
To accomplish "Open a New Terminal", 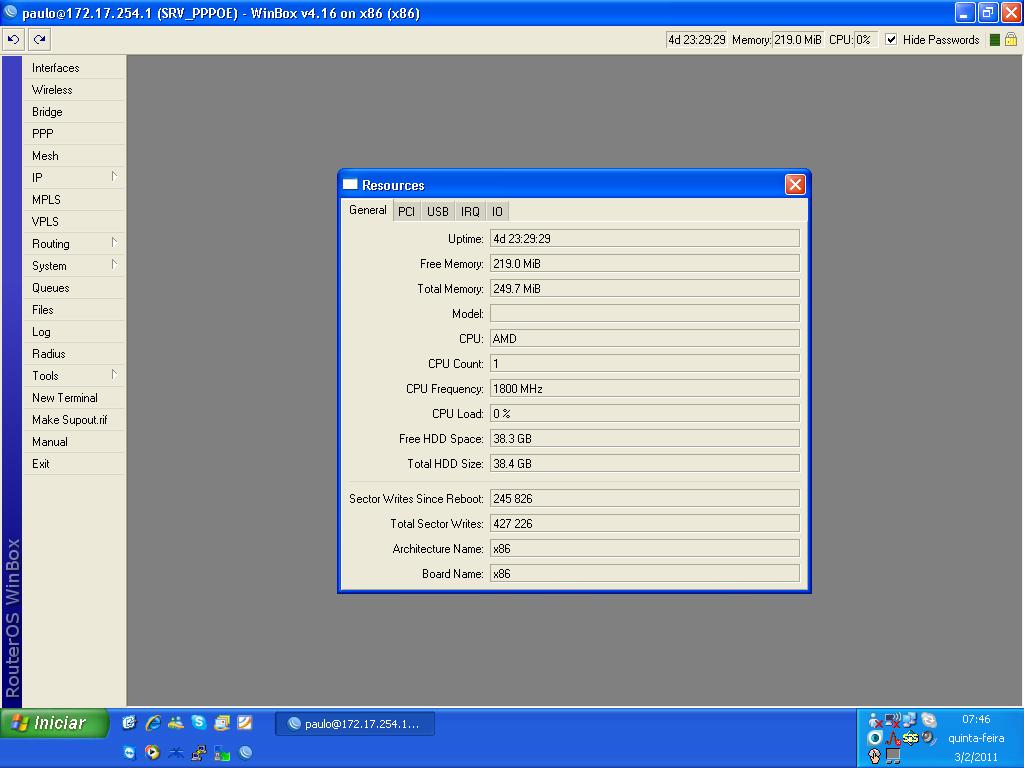I will 74,398.
